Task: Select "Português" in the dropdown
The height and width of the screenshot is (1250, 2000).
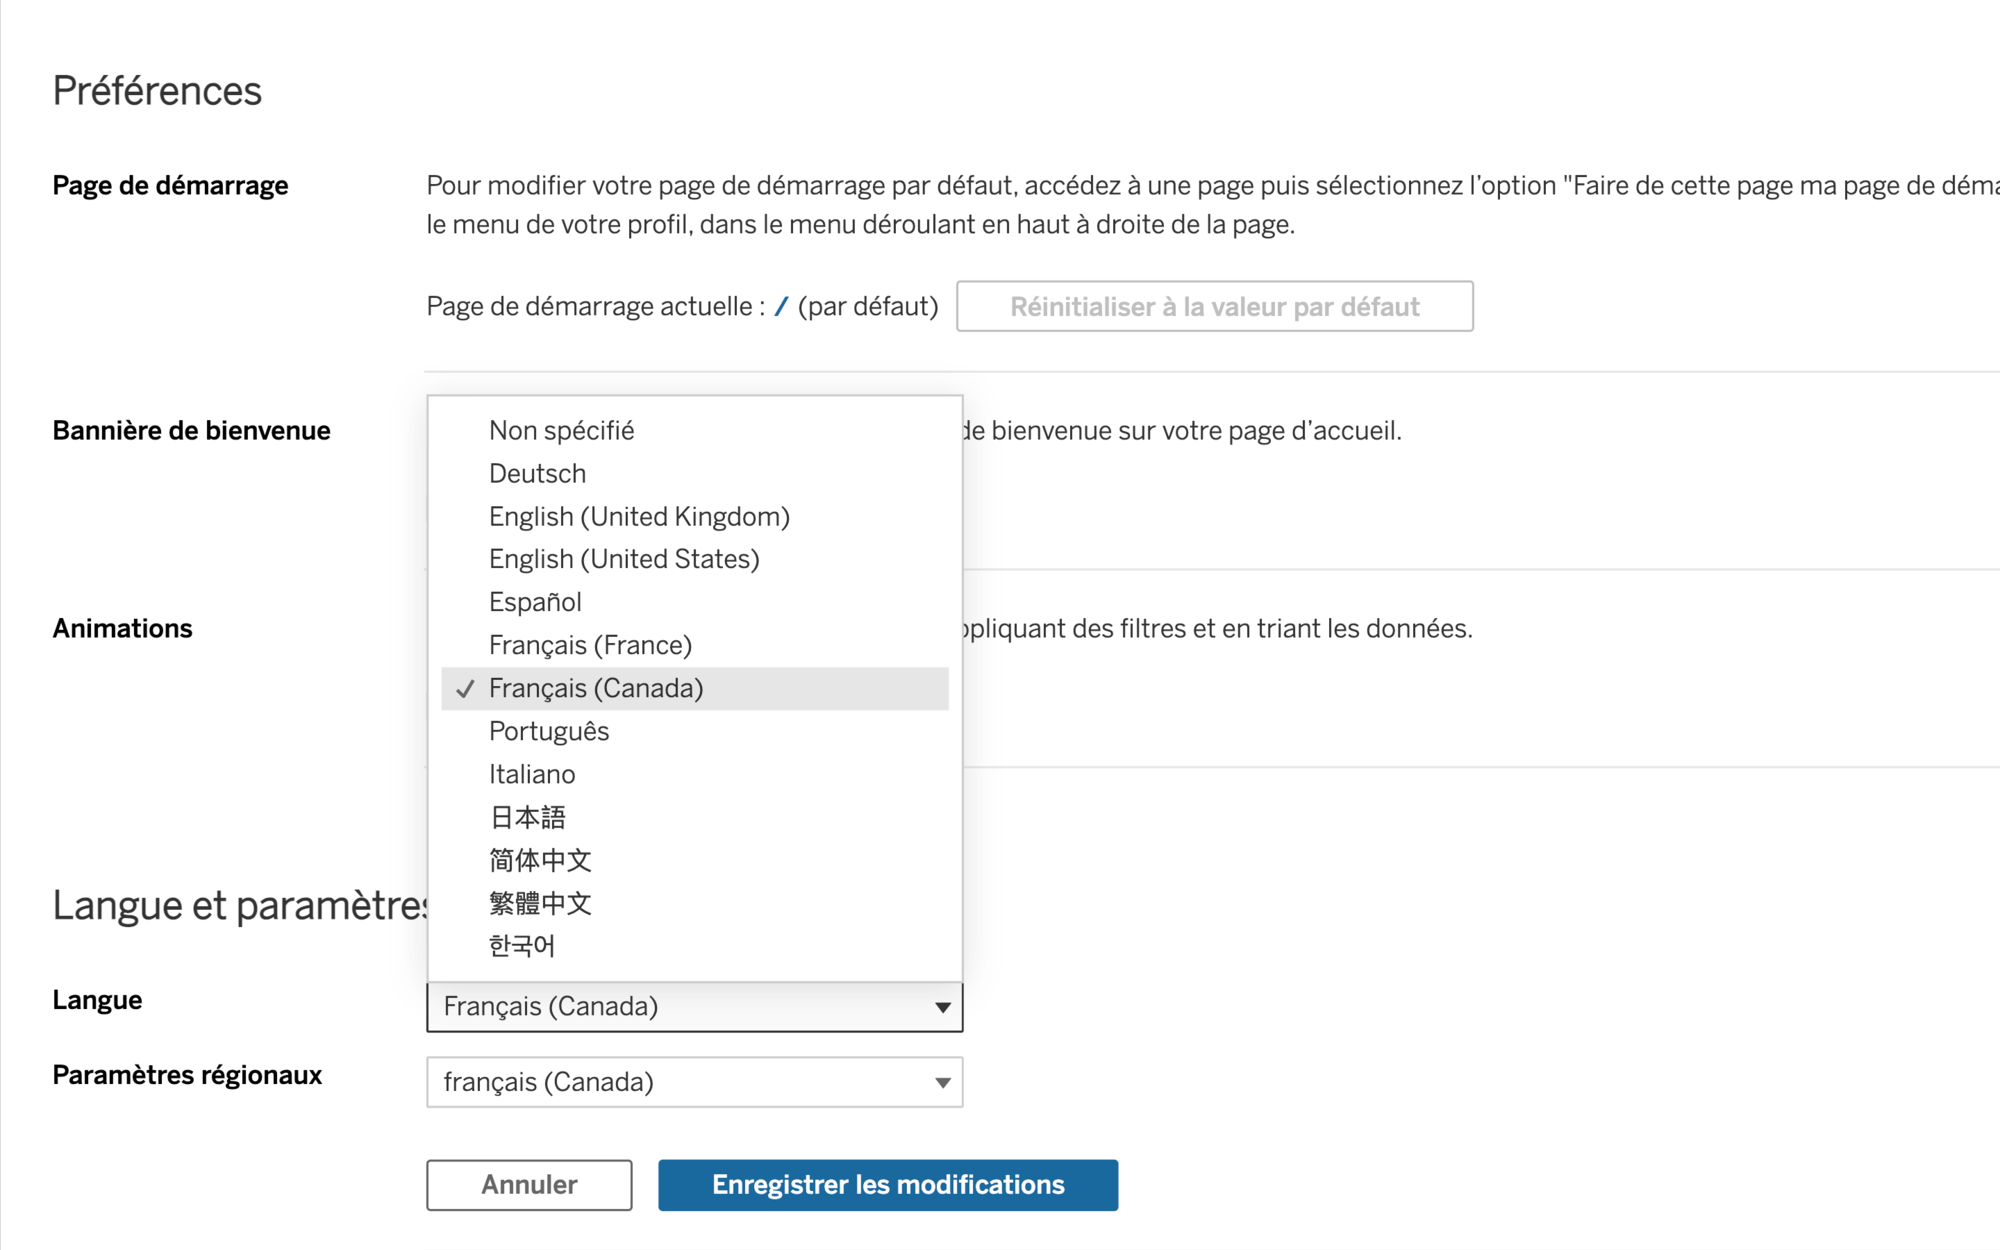Action: coord(548,731)
